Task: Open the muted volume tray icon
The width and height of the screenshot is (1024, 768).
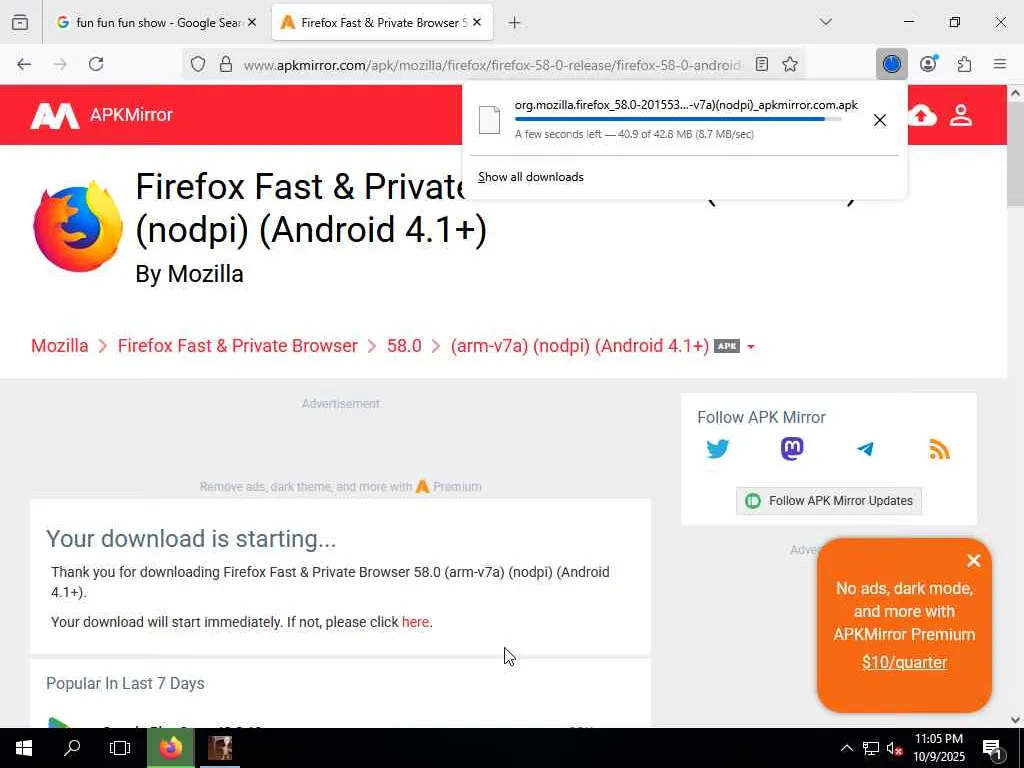Action: click(x=895, y=748)
